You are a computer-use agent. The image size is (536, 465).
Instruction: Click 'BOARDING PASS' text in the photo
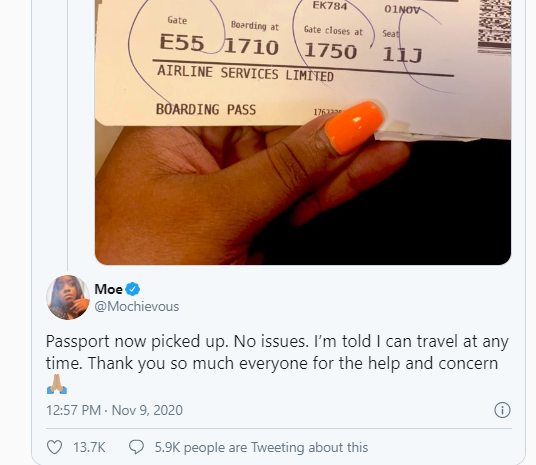pos(206,109)
